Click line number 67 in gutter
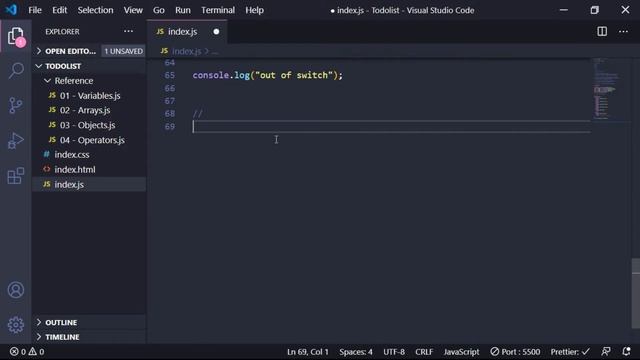The width and height of the screenshot is (640, 360). click(x=169, y=101)
